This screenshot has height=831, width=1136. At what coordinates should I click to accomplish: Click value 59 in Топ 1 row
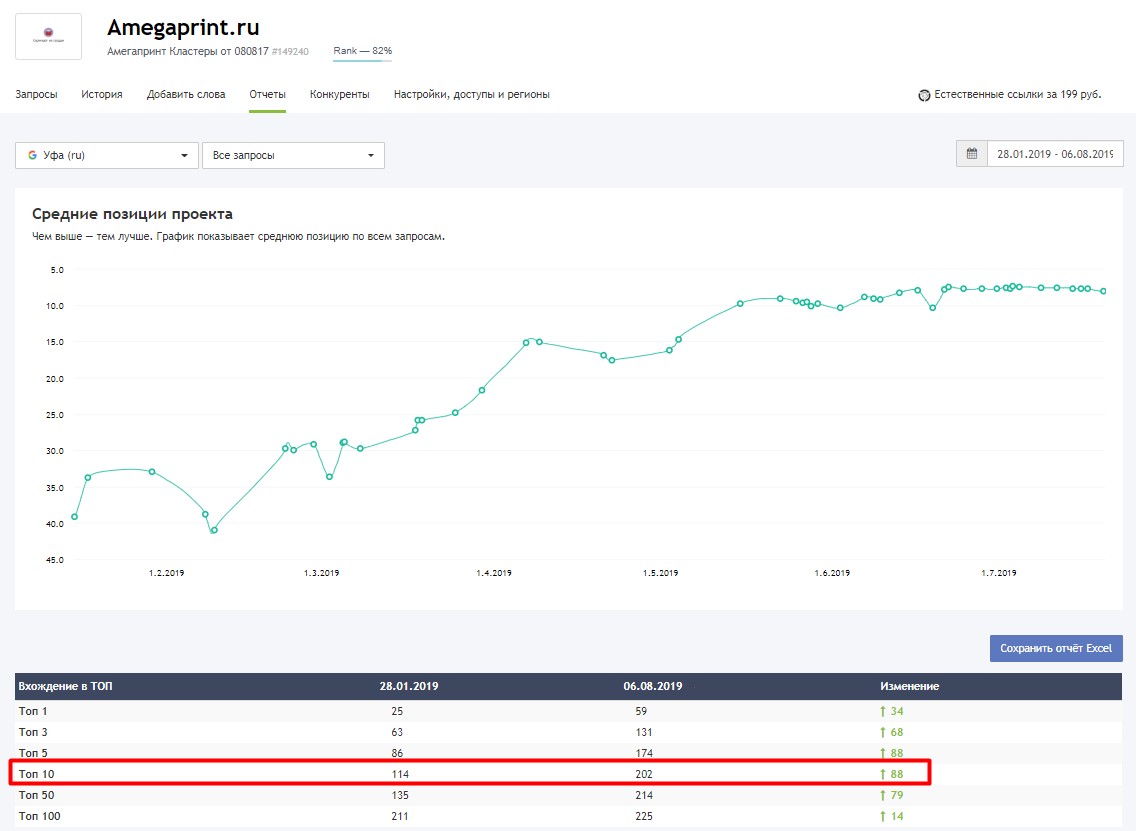pyautogui.click(x=641, y=711)
